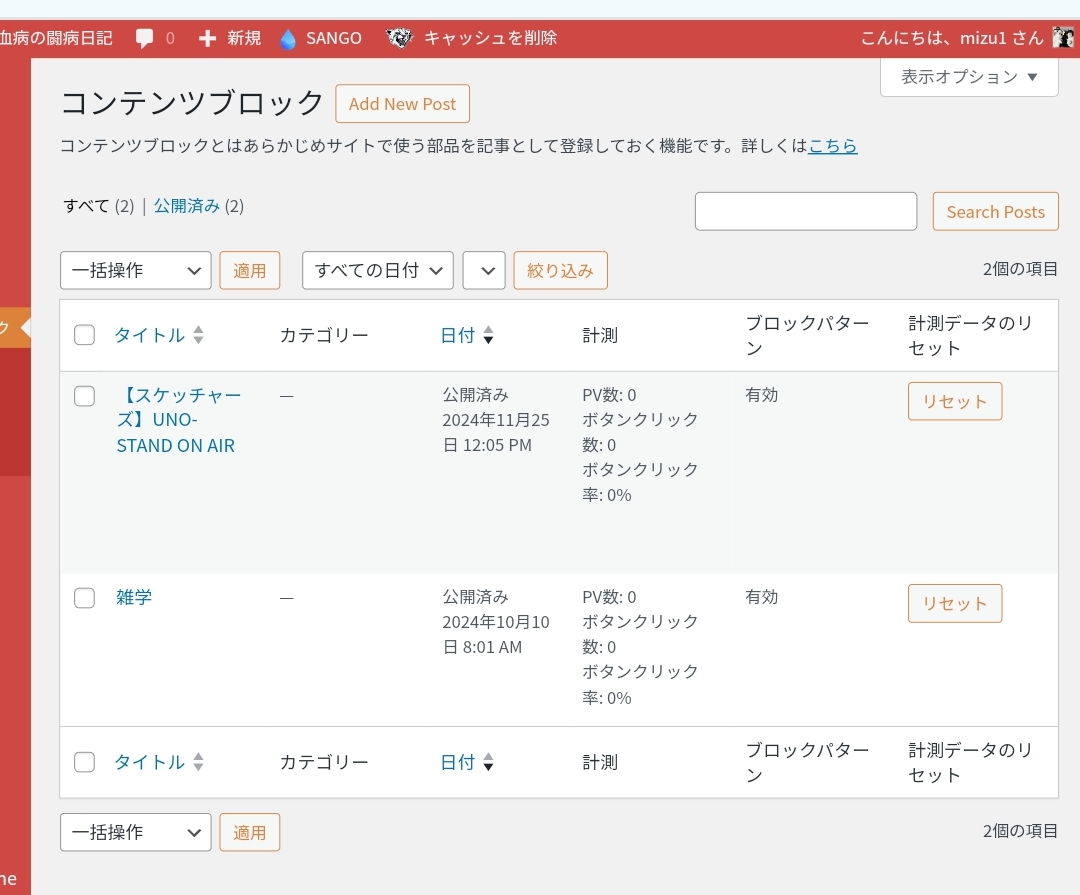Click the plus icon next to 新規
This screenshot has width=1080, height=895.
(x=207, y=38)
